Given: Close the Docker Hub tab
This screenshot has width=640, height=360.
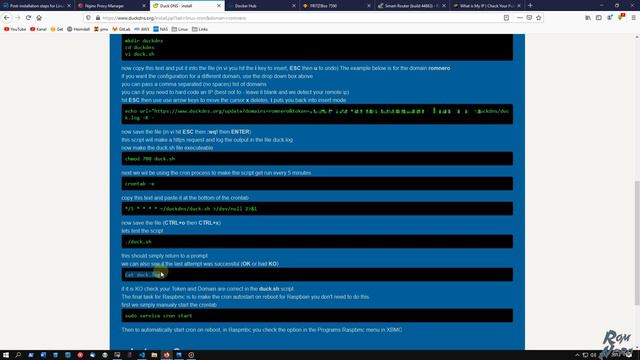Looking at the screenshot, I should coord(294,6).
